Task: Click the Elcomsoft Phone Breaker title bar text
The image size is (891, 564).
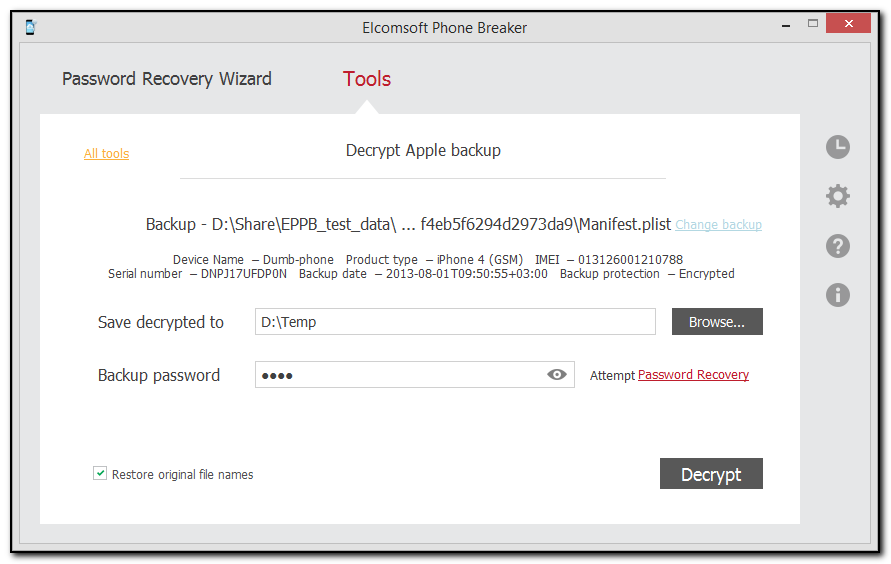Action: tap(444, 28)
